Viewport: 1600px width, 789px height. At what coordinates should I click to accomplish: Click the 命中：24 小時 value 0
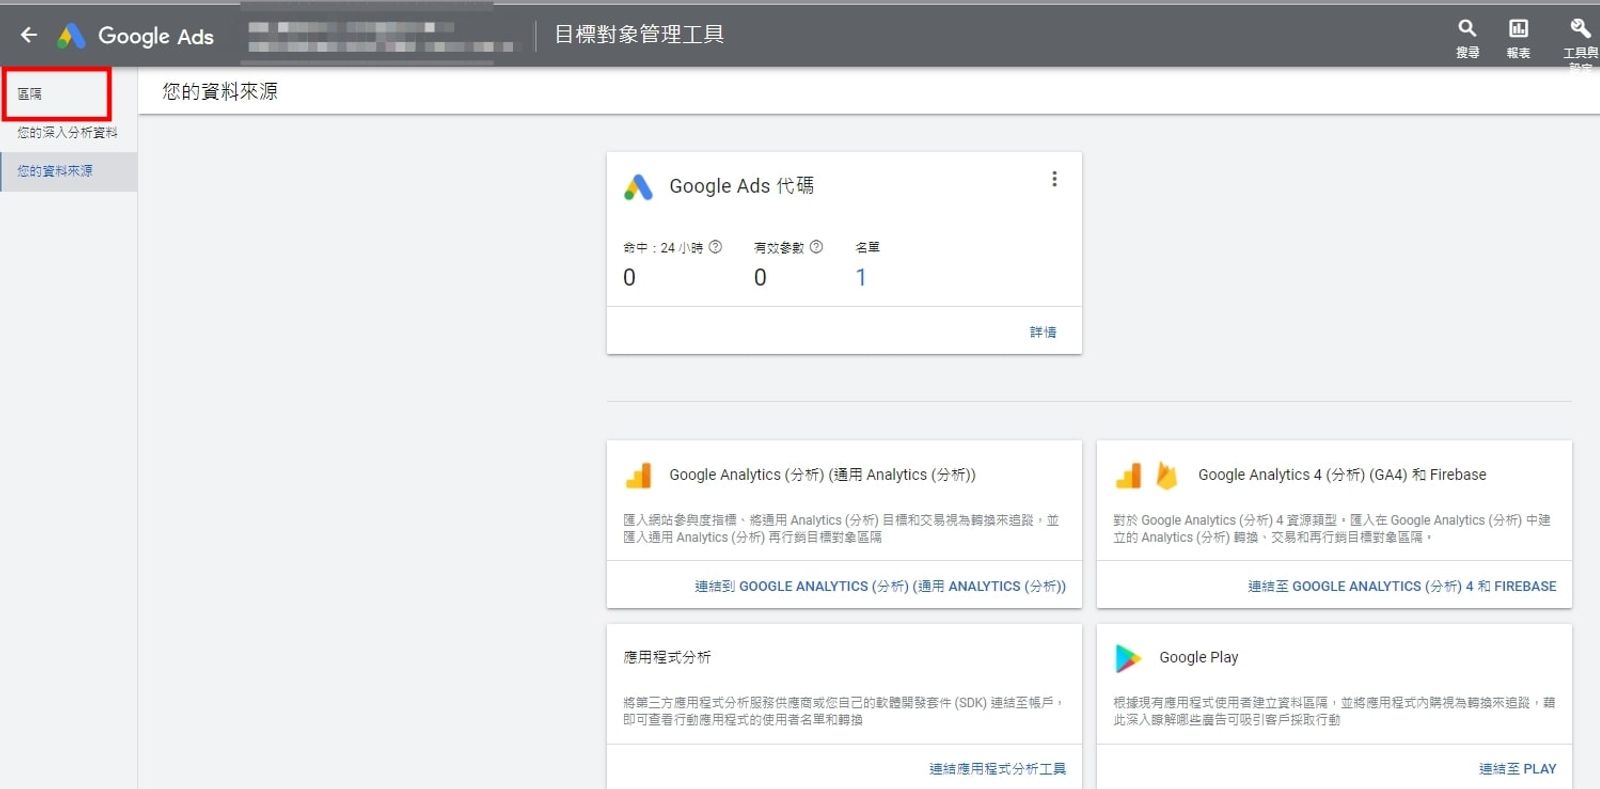[629, 277]
